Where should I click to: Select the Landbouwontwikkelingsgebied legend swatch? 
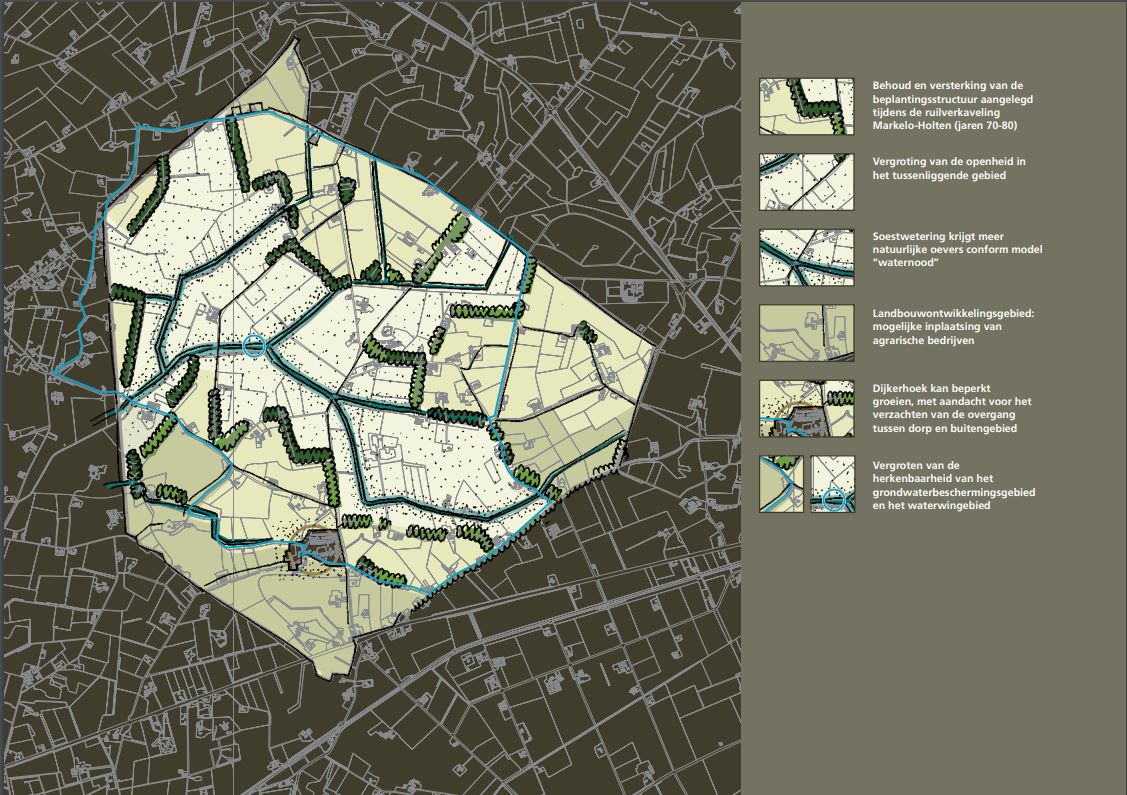[806, 333]
